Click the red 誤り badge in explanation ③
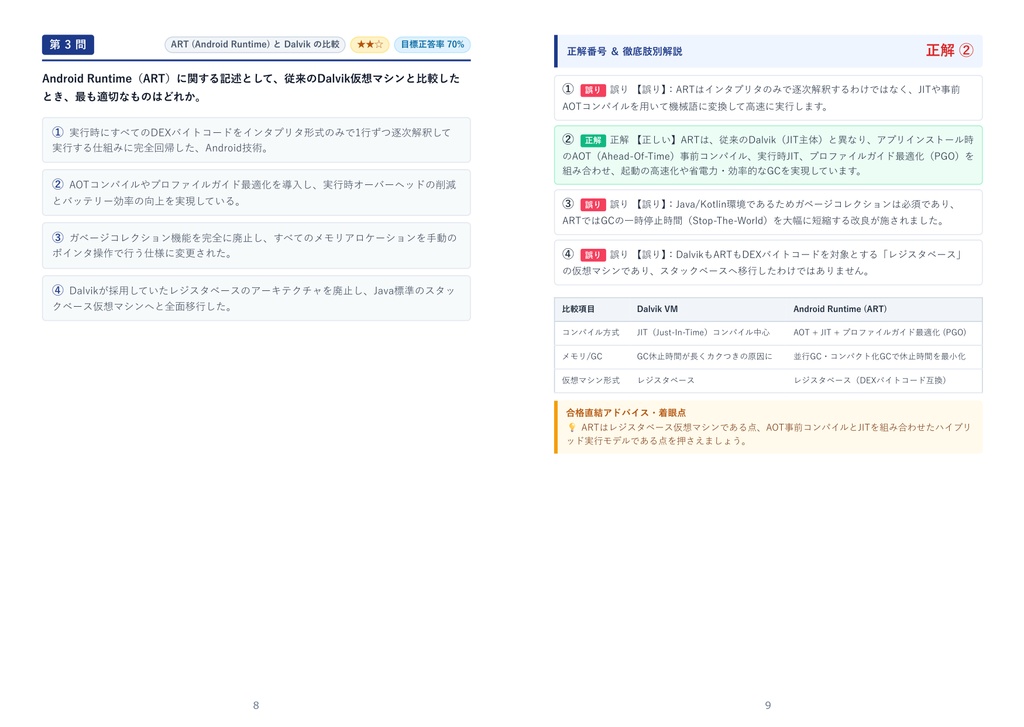This screenshot has height=727, width=1024. (x=592, y=204)
